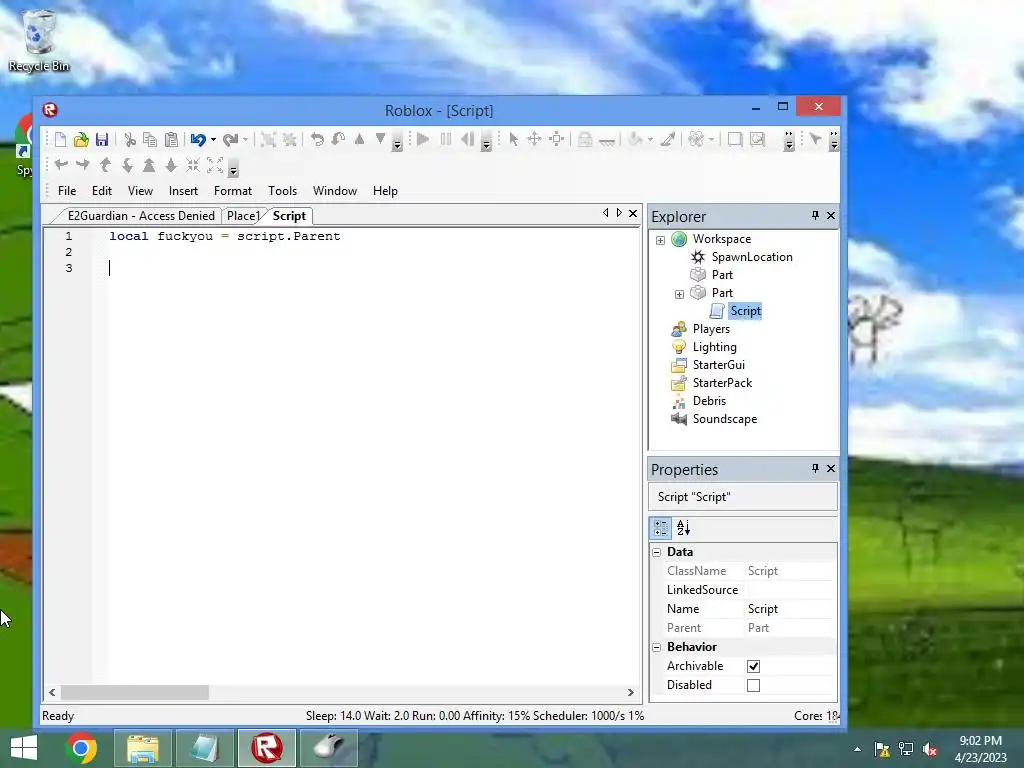The width and height of the screenshot is (1024, 768).
Task: Save with the floppy disk icon
Action: tap(102, 139)
